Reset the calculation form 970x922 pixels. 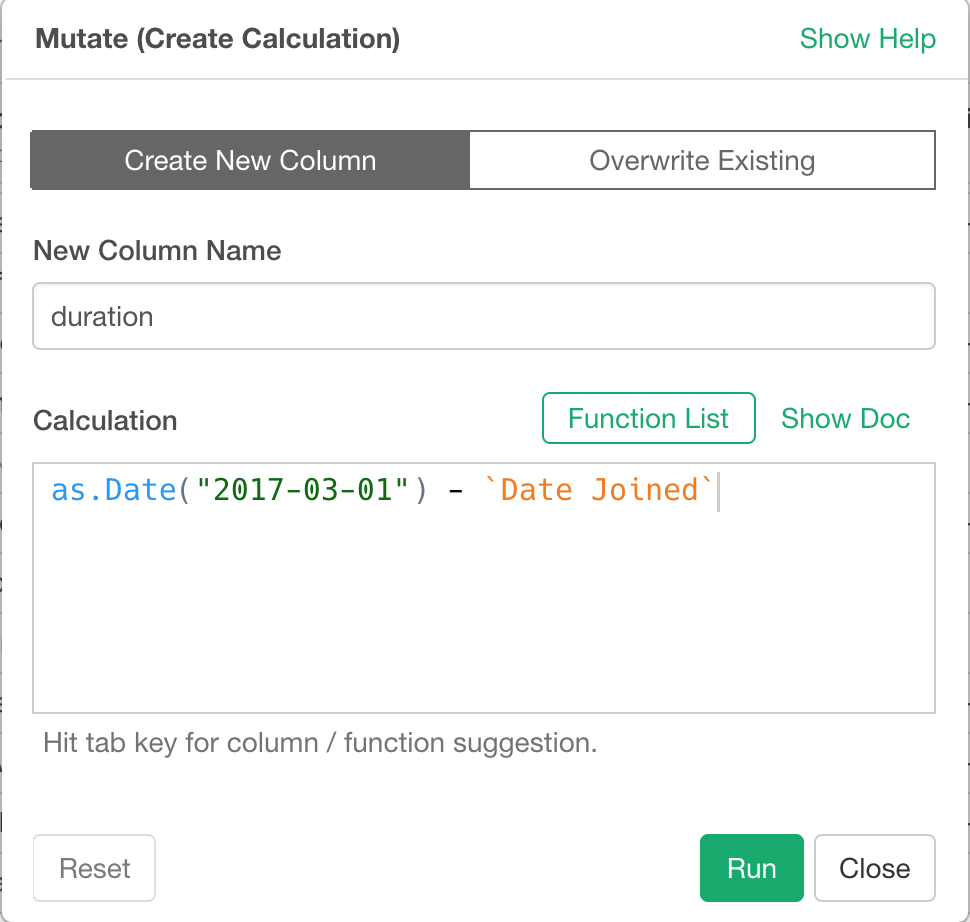(x=94, y=867)
